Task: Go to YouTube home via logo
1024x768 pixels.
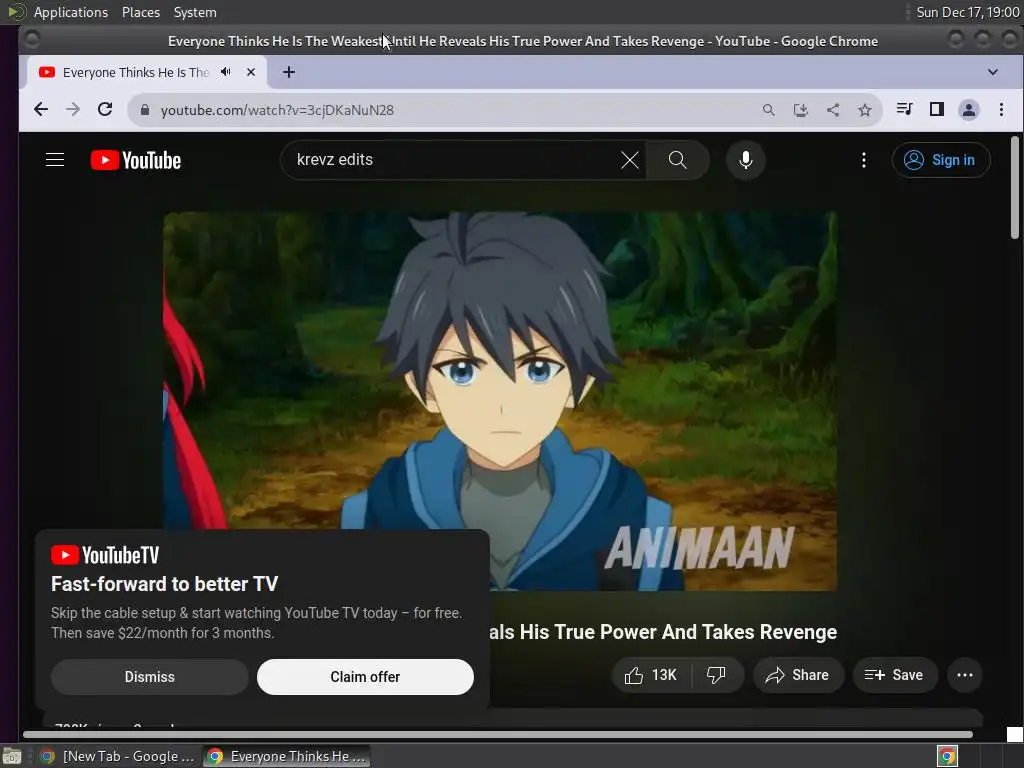Action: click(x=136, y=160)
